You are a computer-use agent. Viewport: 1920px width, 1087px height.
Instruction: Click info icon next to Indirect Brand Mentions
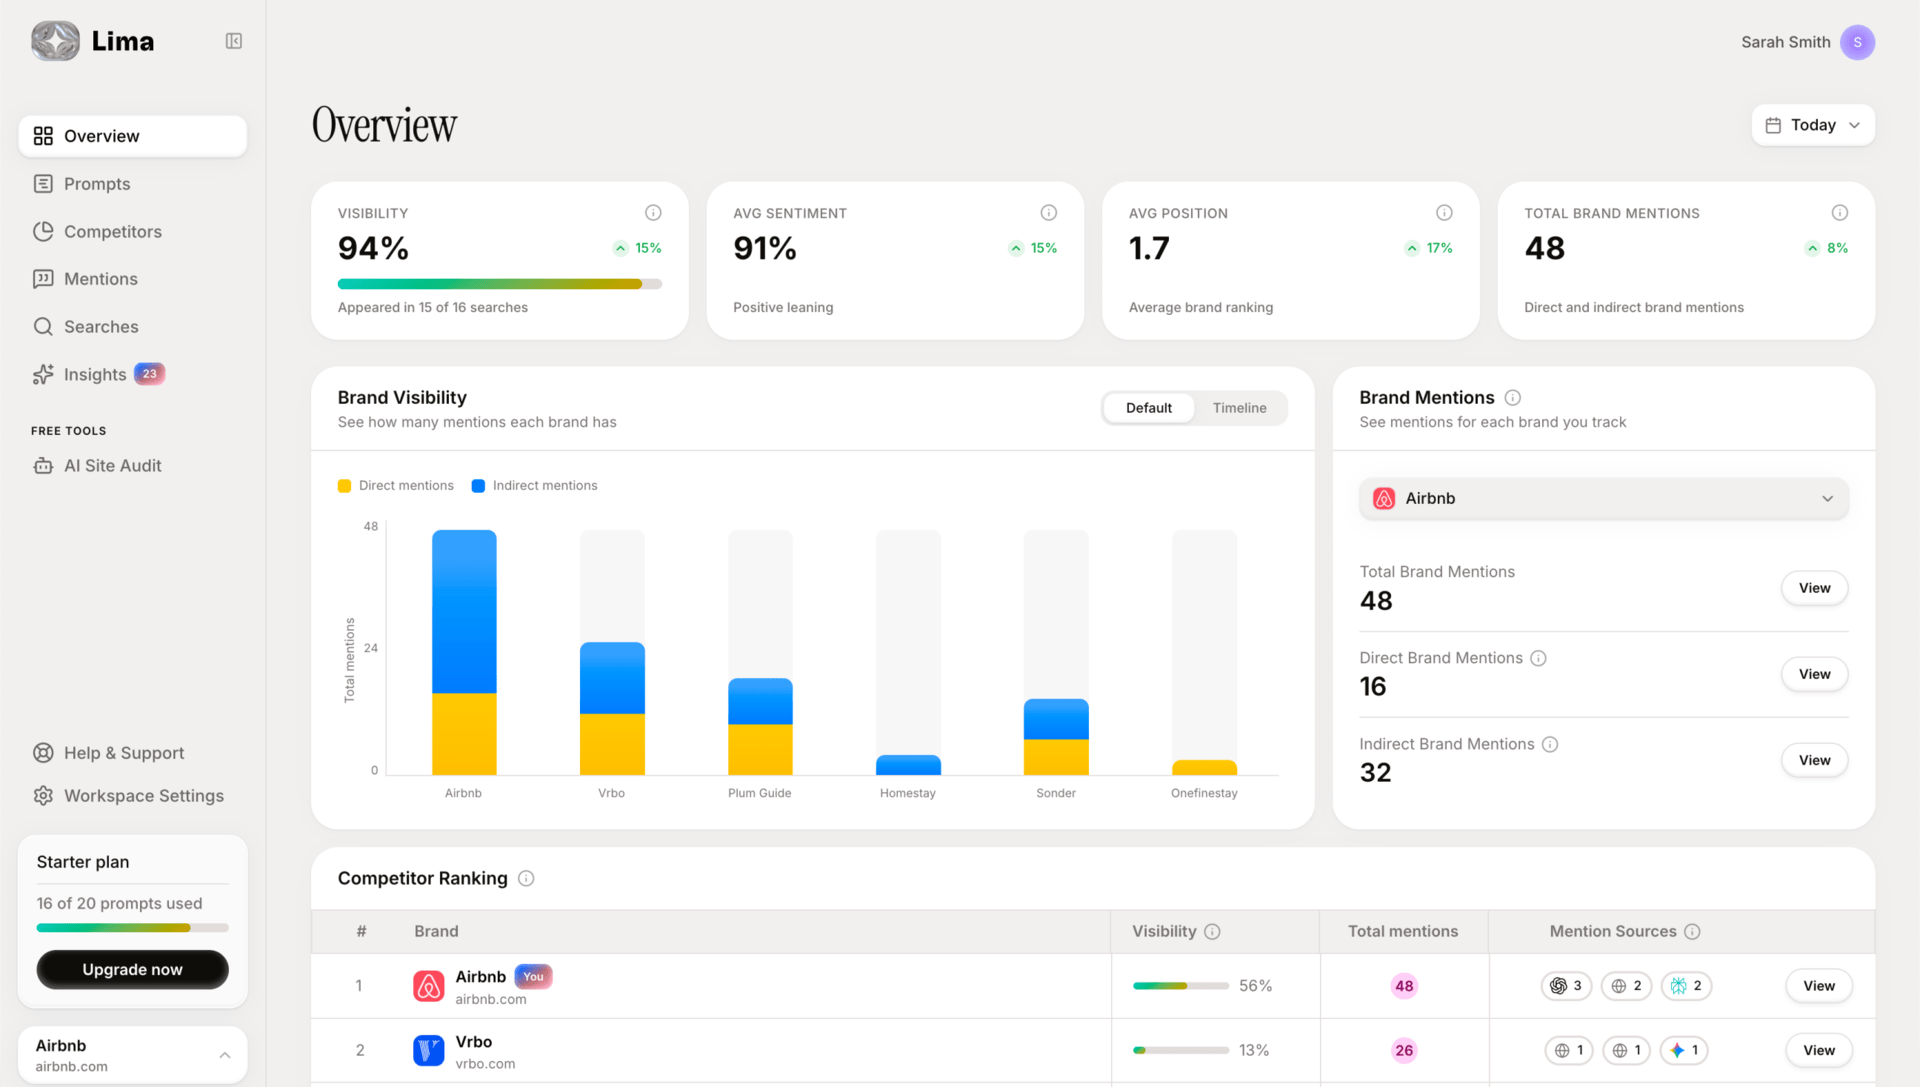[1550, 744]
